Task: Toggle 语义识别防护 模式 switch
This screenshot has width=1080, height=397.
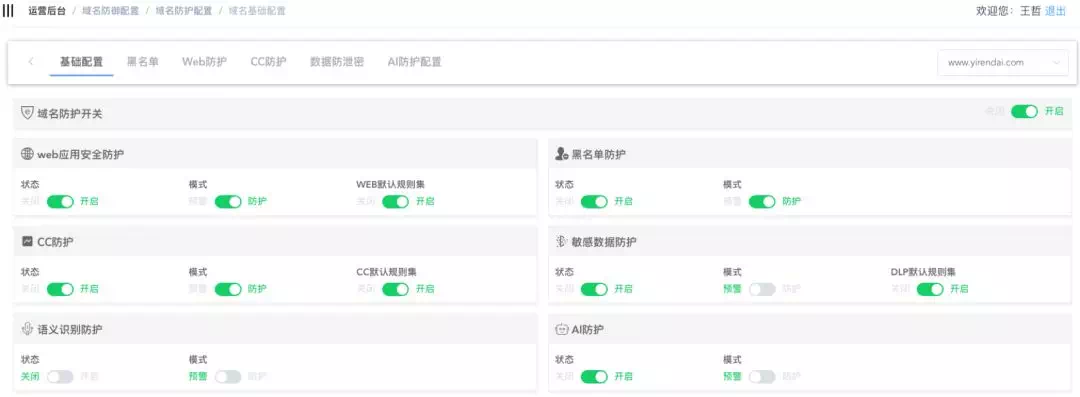Action: (x=228, y=376)
